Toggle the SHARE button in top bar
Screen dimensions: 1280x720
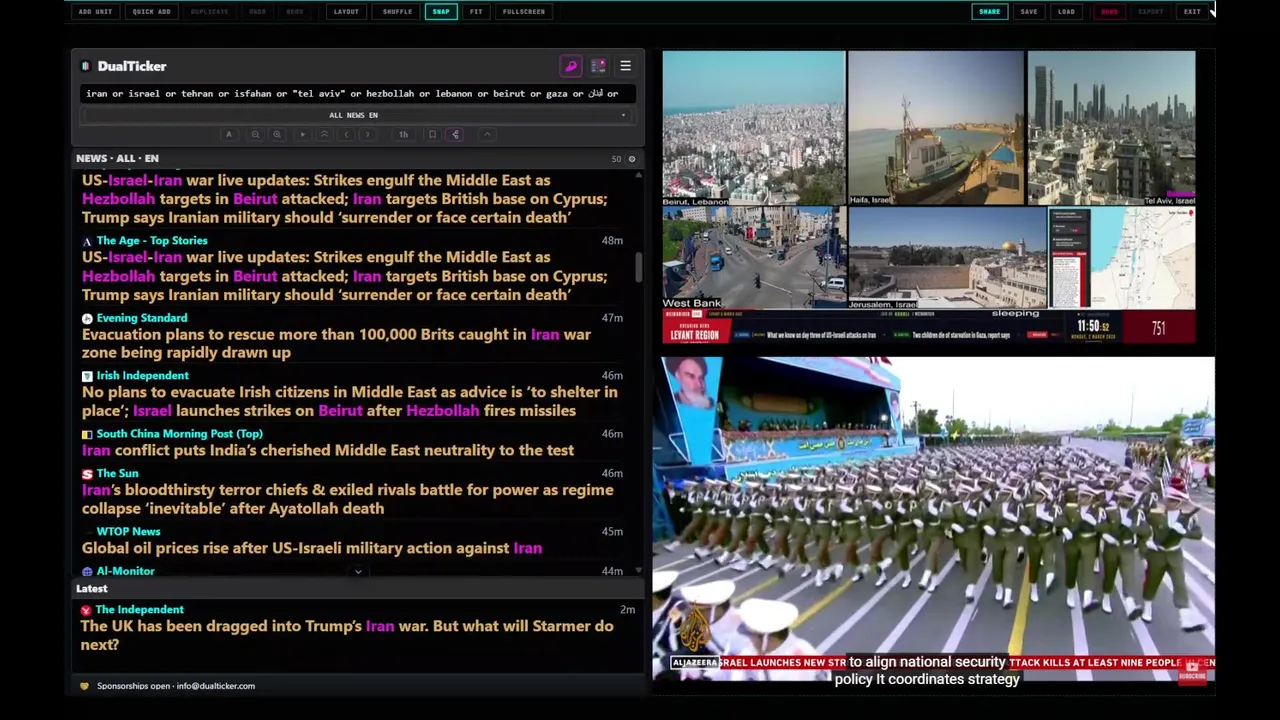pyautogui.click(x=989, y=12)
